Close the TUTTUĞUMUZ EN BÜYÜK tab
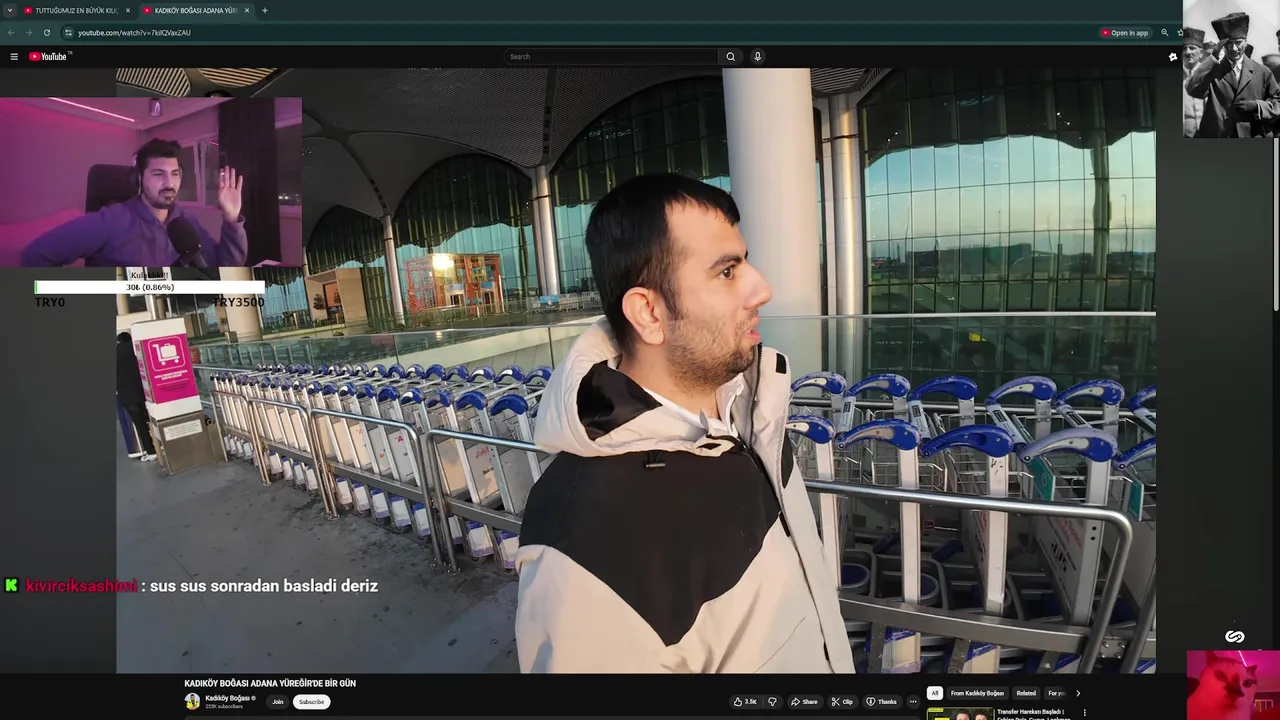This screenshot has height=720, width=1280. pyautogui.click(x=128, y=10)
